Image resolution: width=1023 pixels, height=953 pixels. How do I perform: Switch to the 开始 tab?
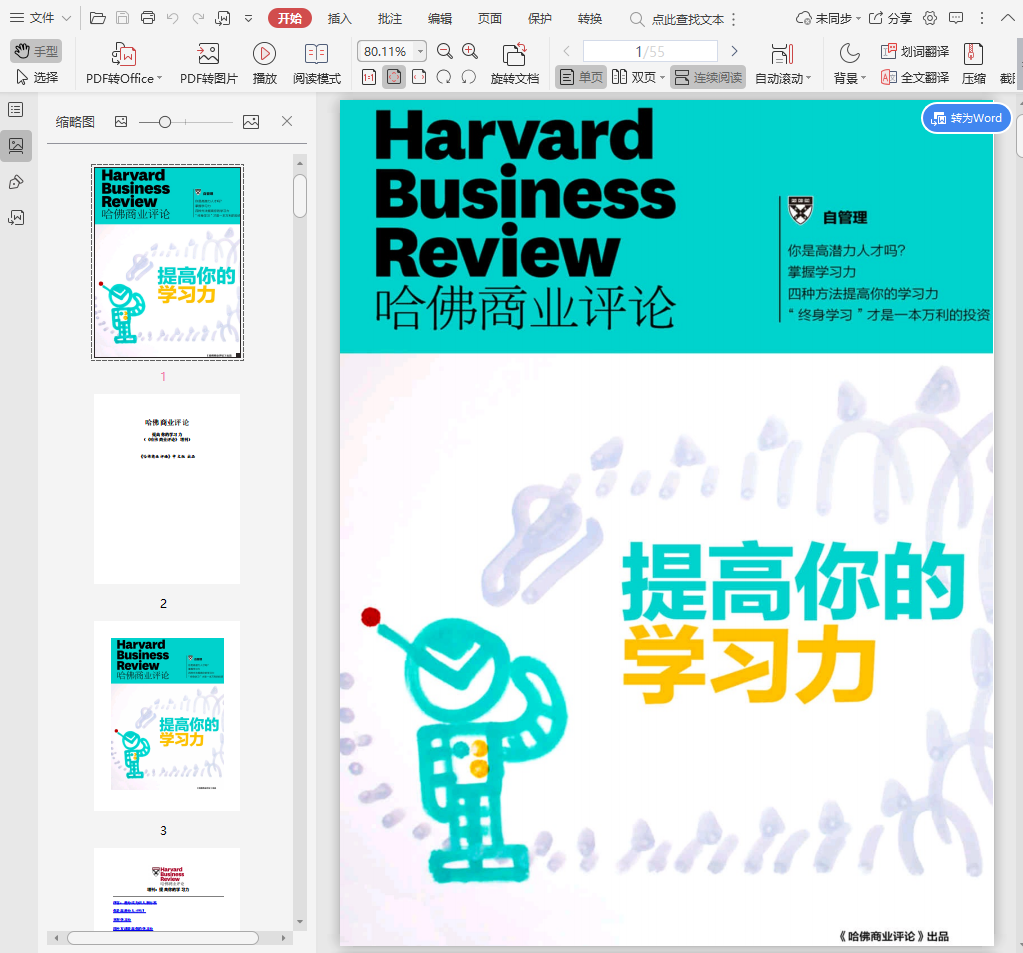tap(290, 18)
